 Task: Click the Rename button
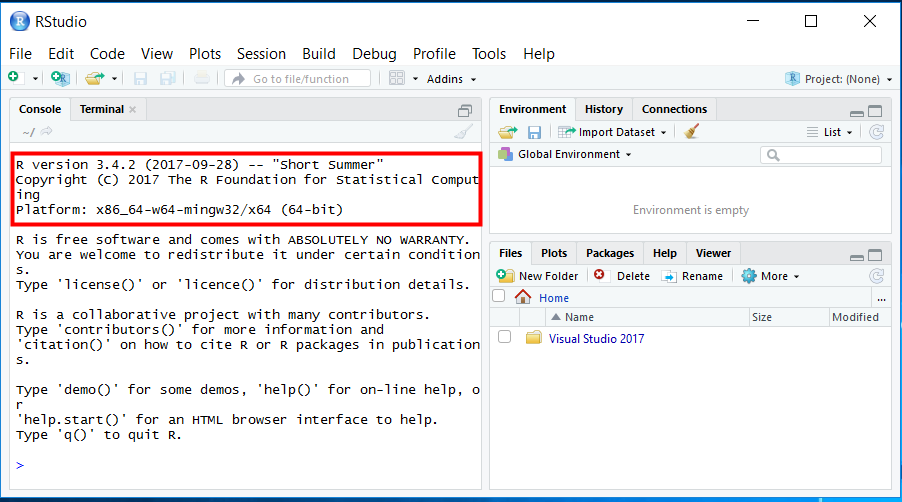692,276
